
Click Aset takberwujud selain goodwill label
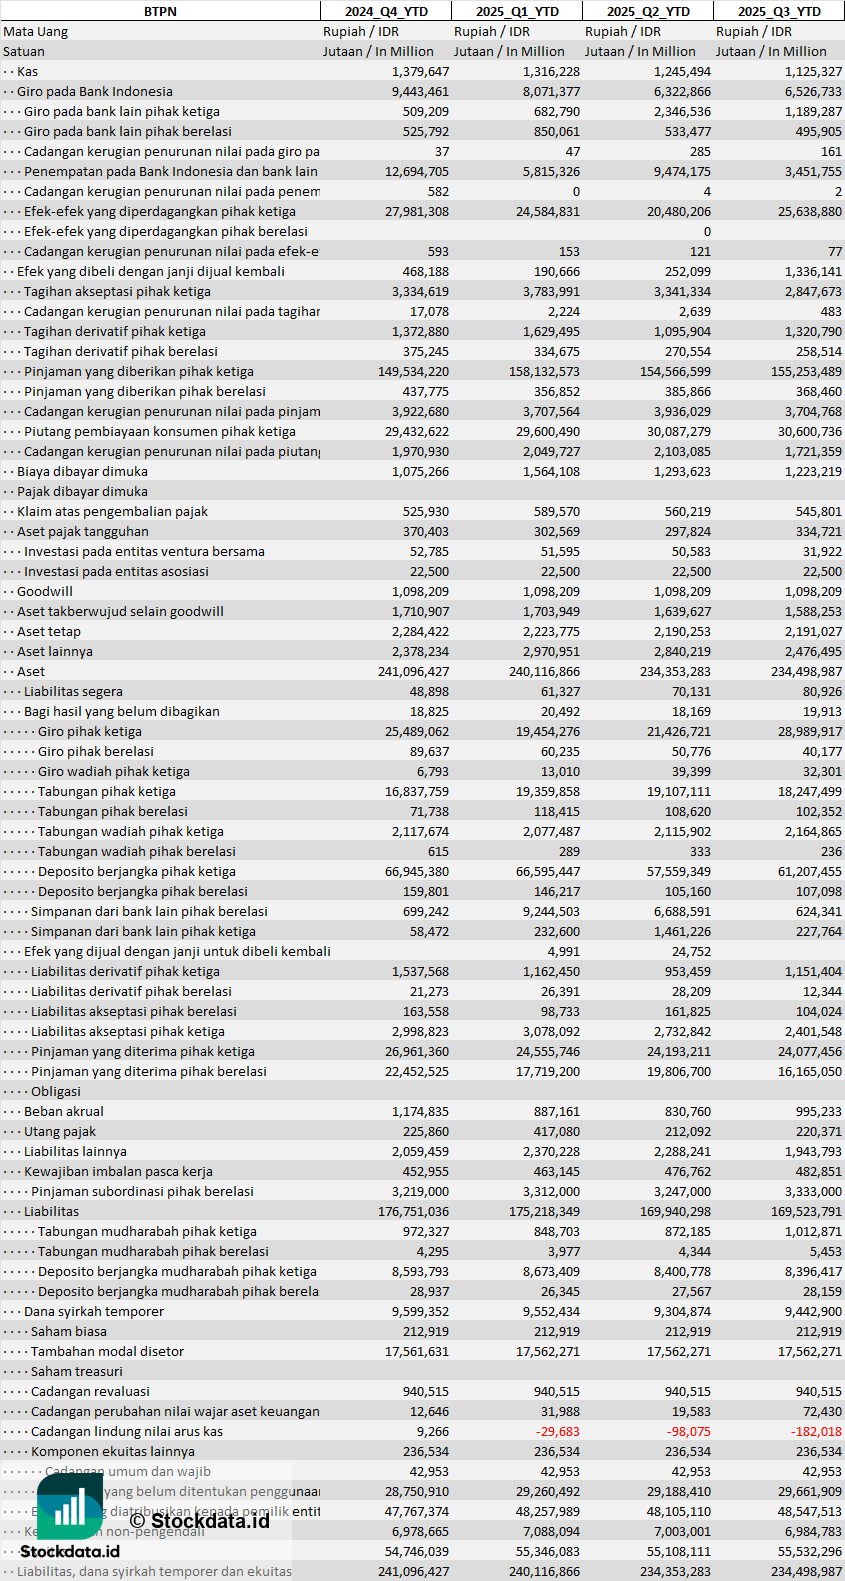point(120,611)
